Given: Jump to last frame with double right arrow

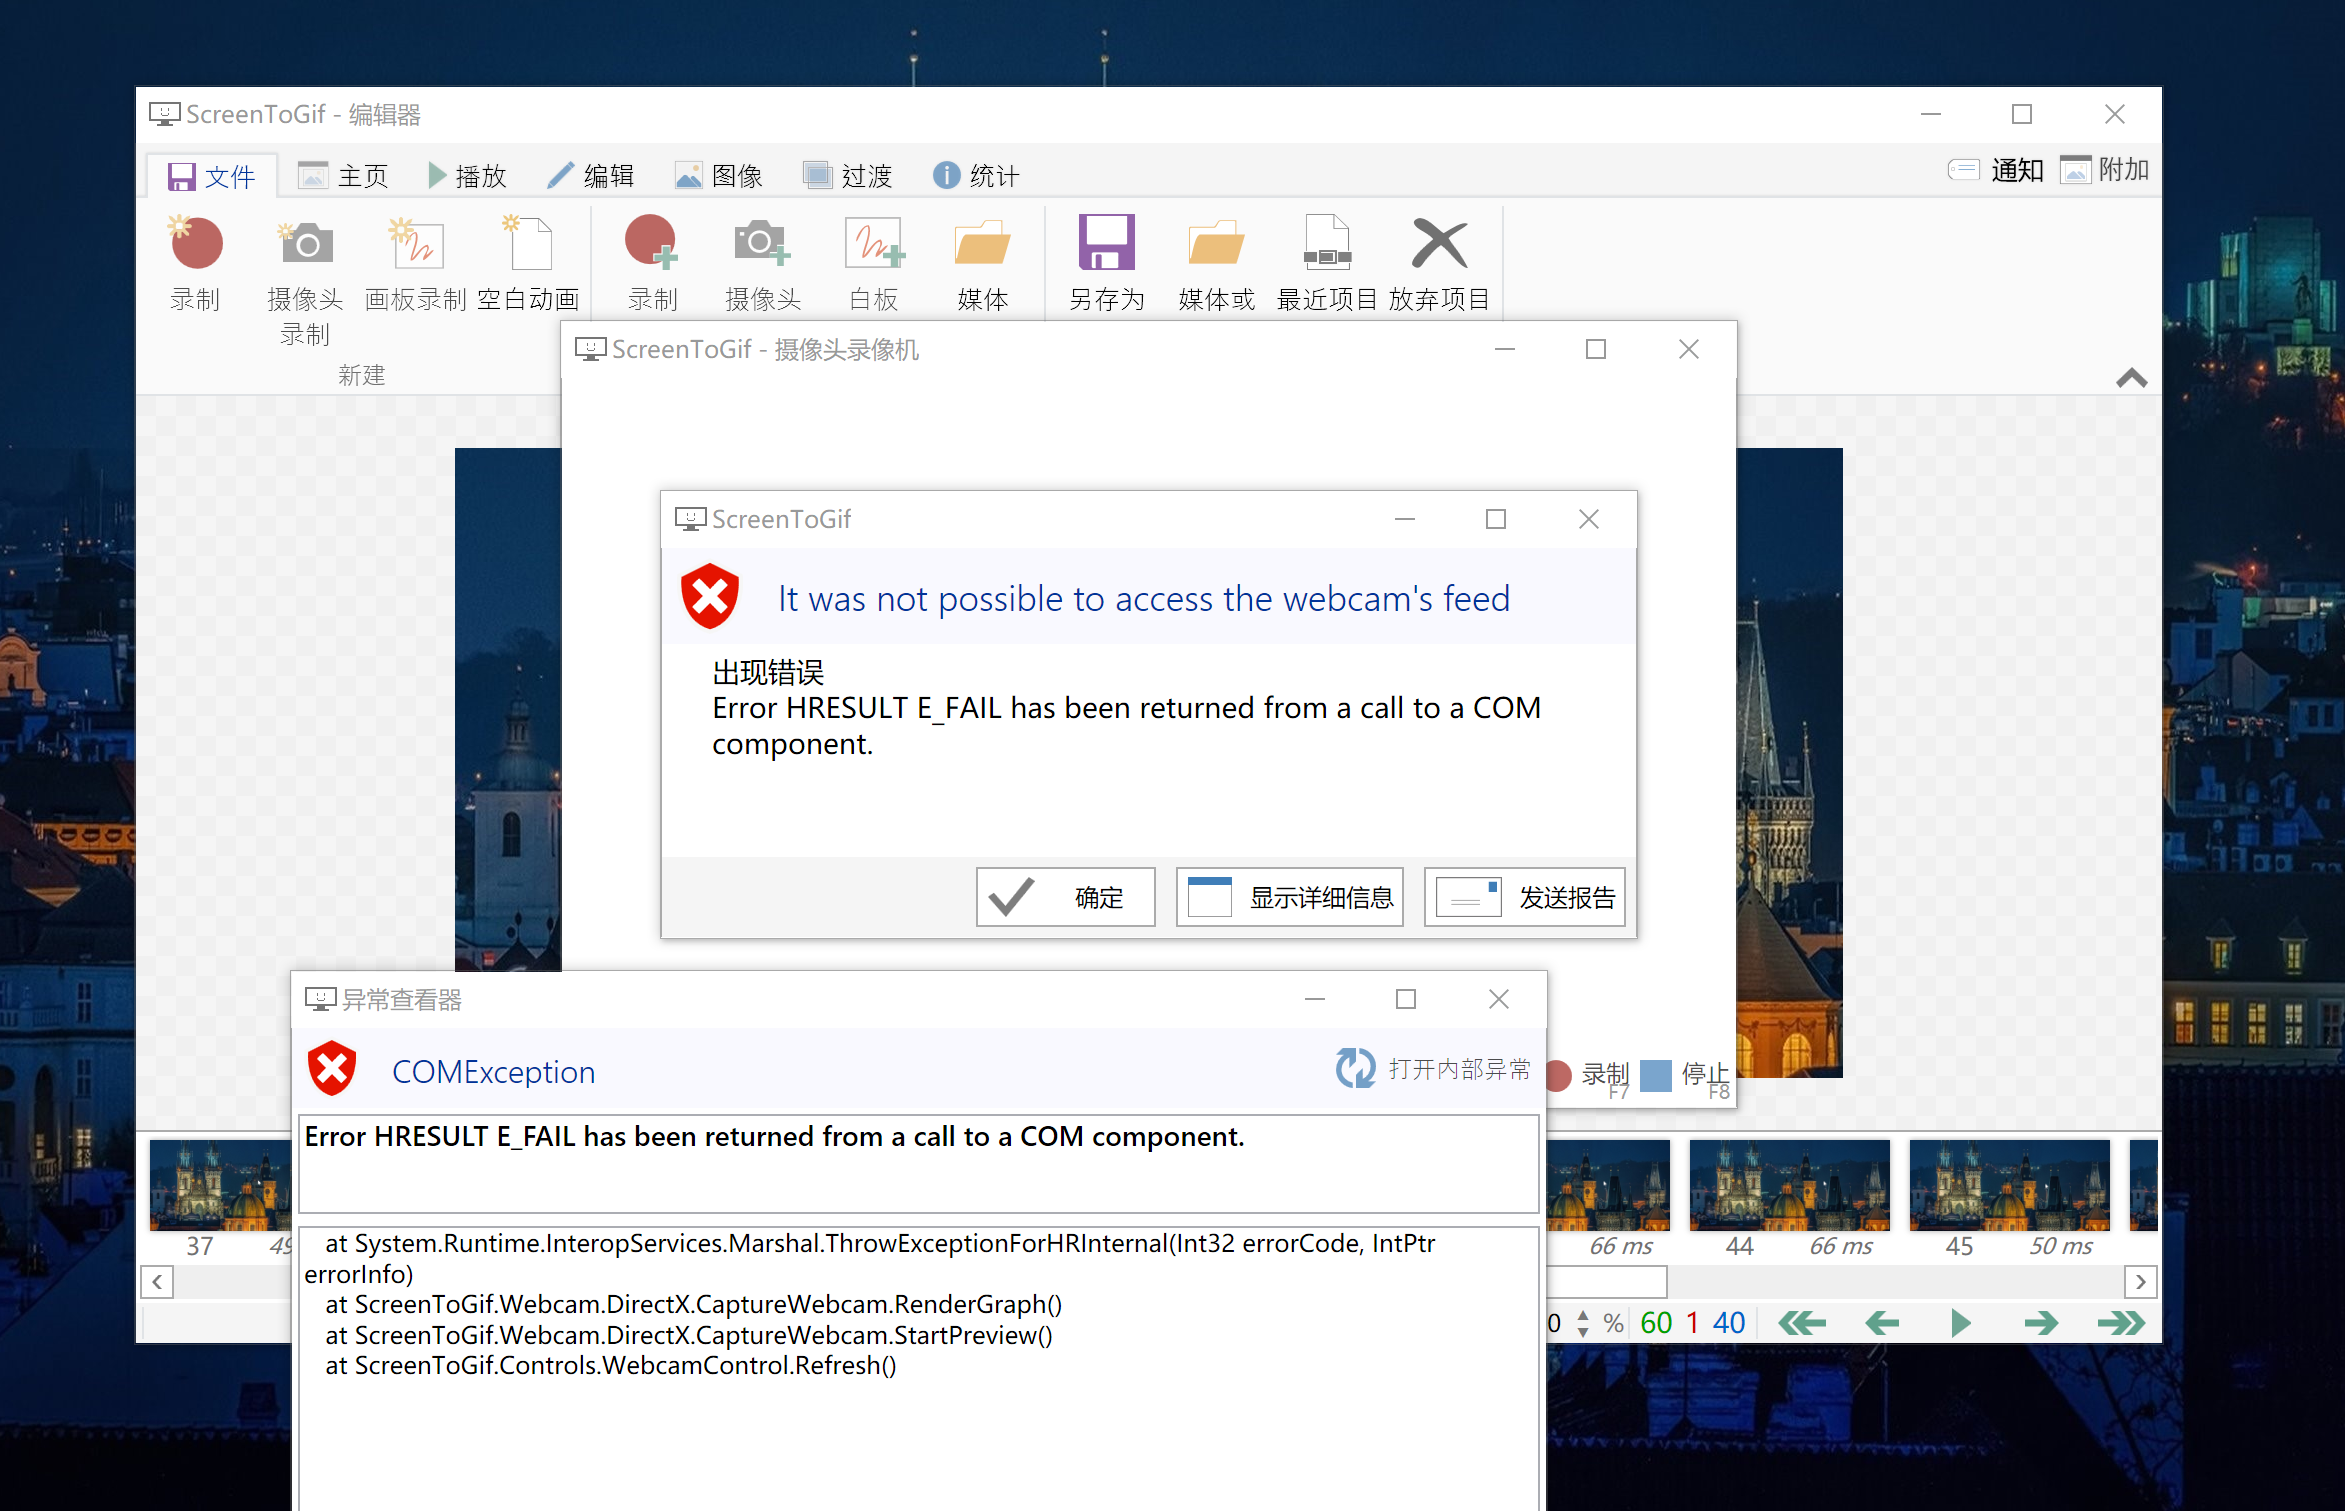Looking at the screenshot, I should tap(2120, 1323).
